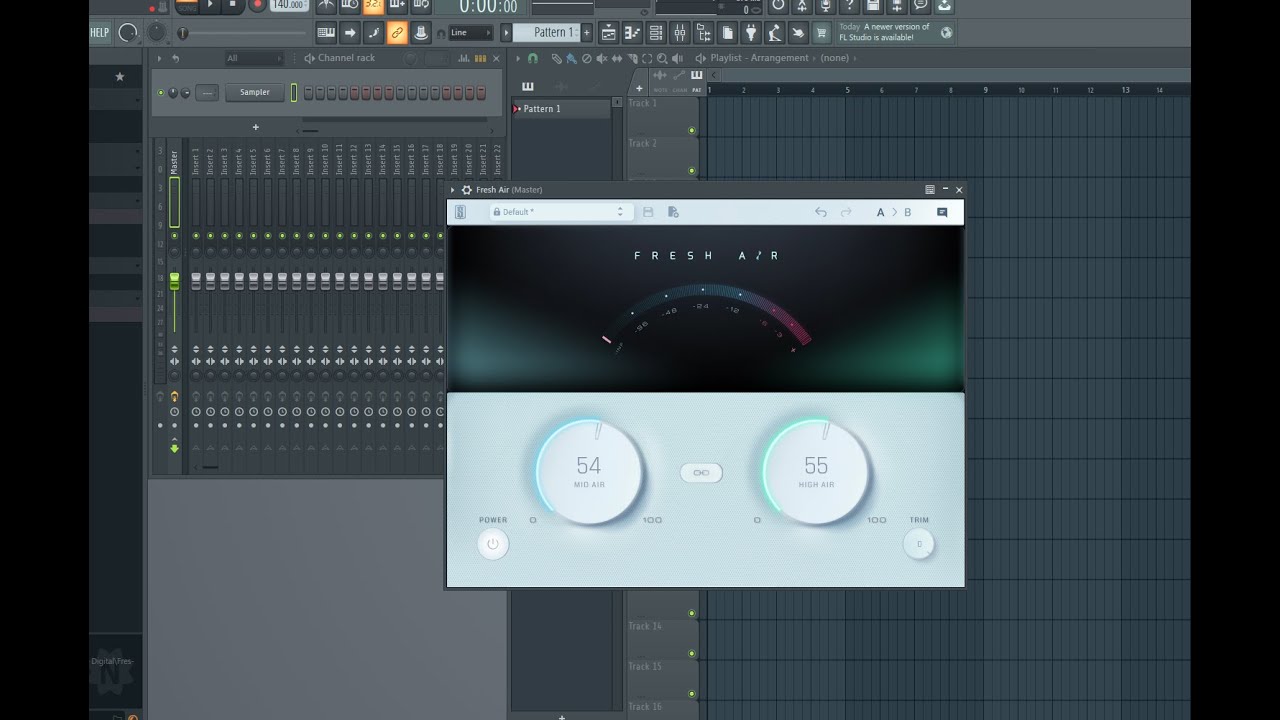The width and height of the screenshot is (1280, 720).
Task: Switch to A preset state
Action: [x=880, y=212]
